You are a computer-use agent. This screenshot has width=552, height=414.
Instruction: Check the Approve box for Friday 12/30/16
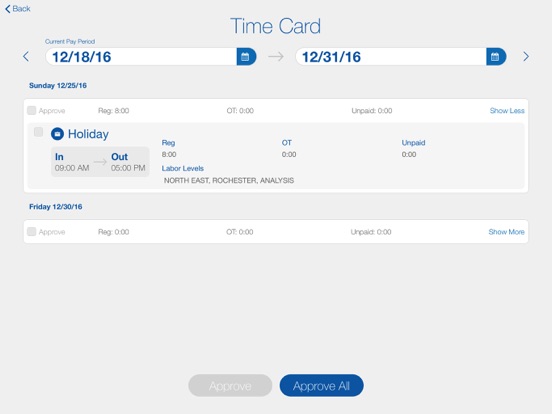click(x=32, y=232)
